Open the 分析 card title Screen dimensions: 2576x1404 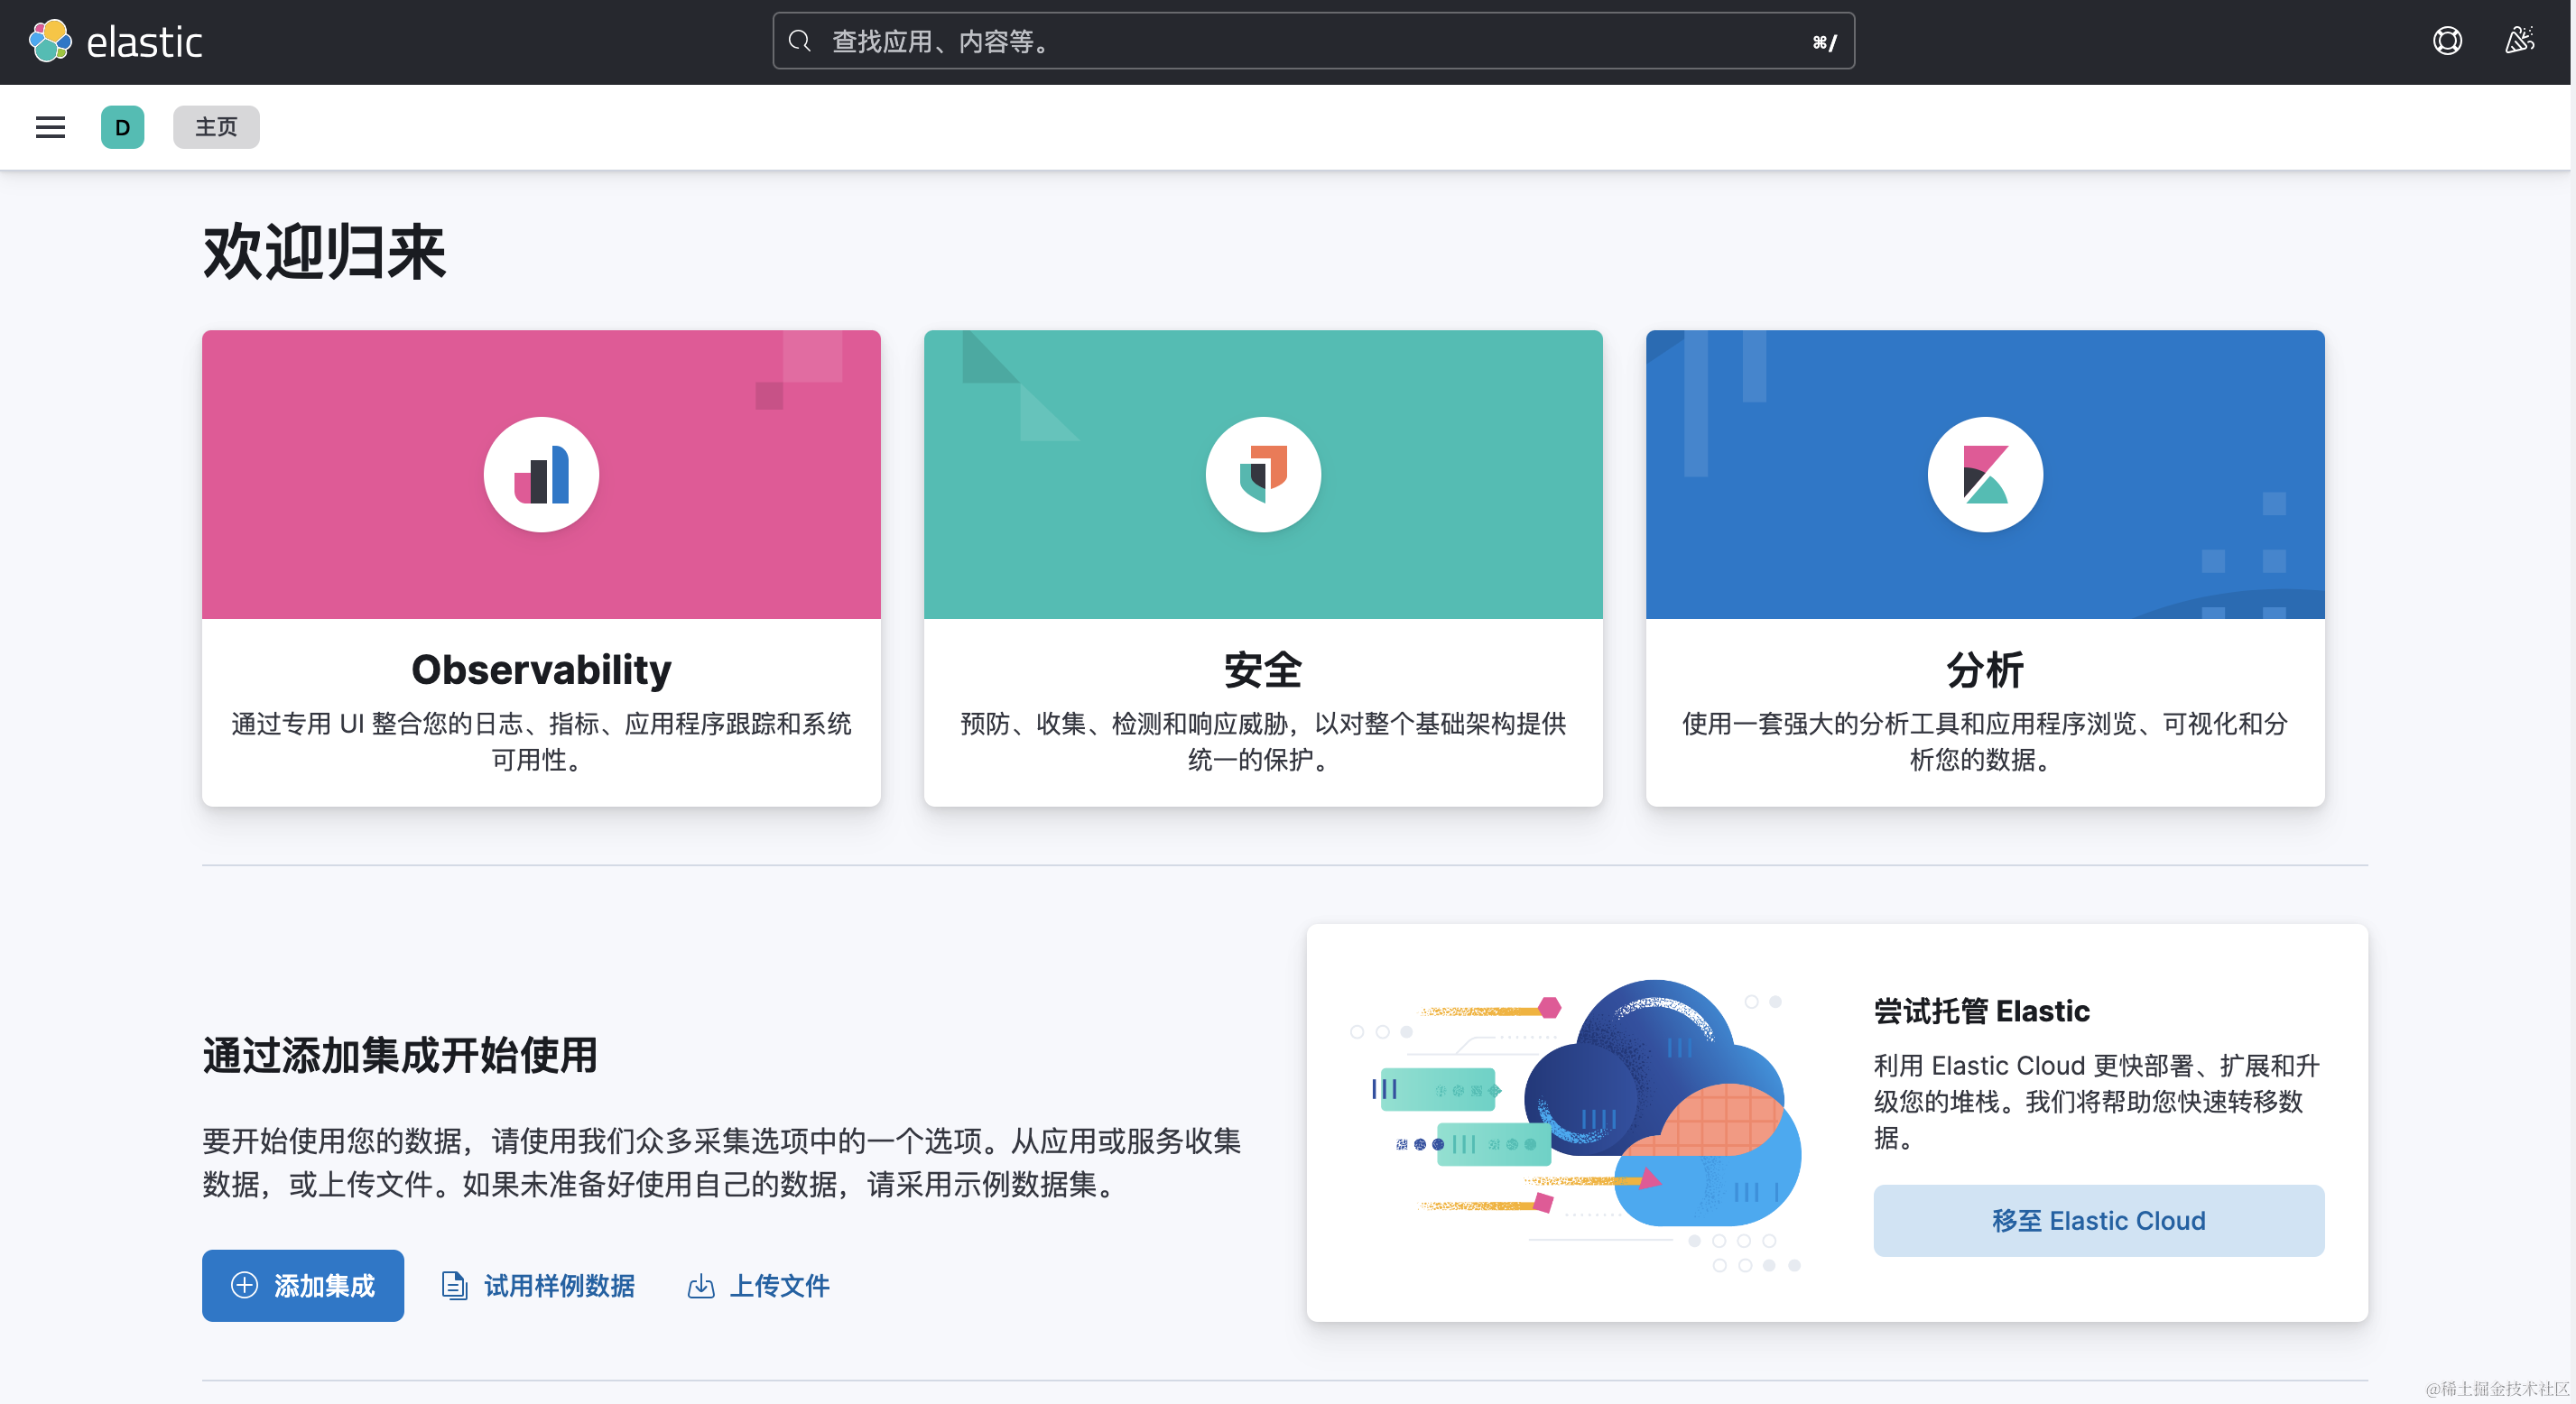point(1984,670)
